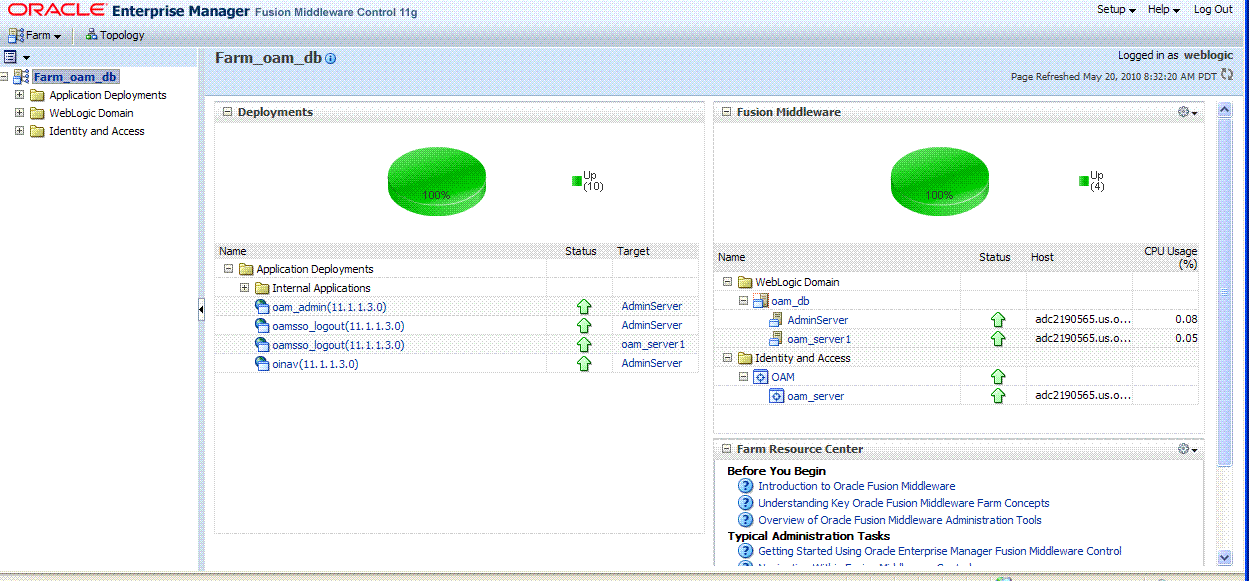Viewport: 1257px width, 581px height.
Task: Expand the Application Deployments tree node
Action: pyautogui.click(x=20, y=94)
